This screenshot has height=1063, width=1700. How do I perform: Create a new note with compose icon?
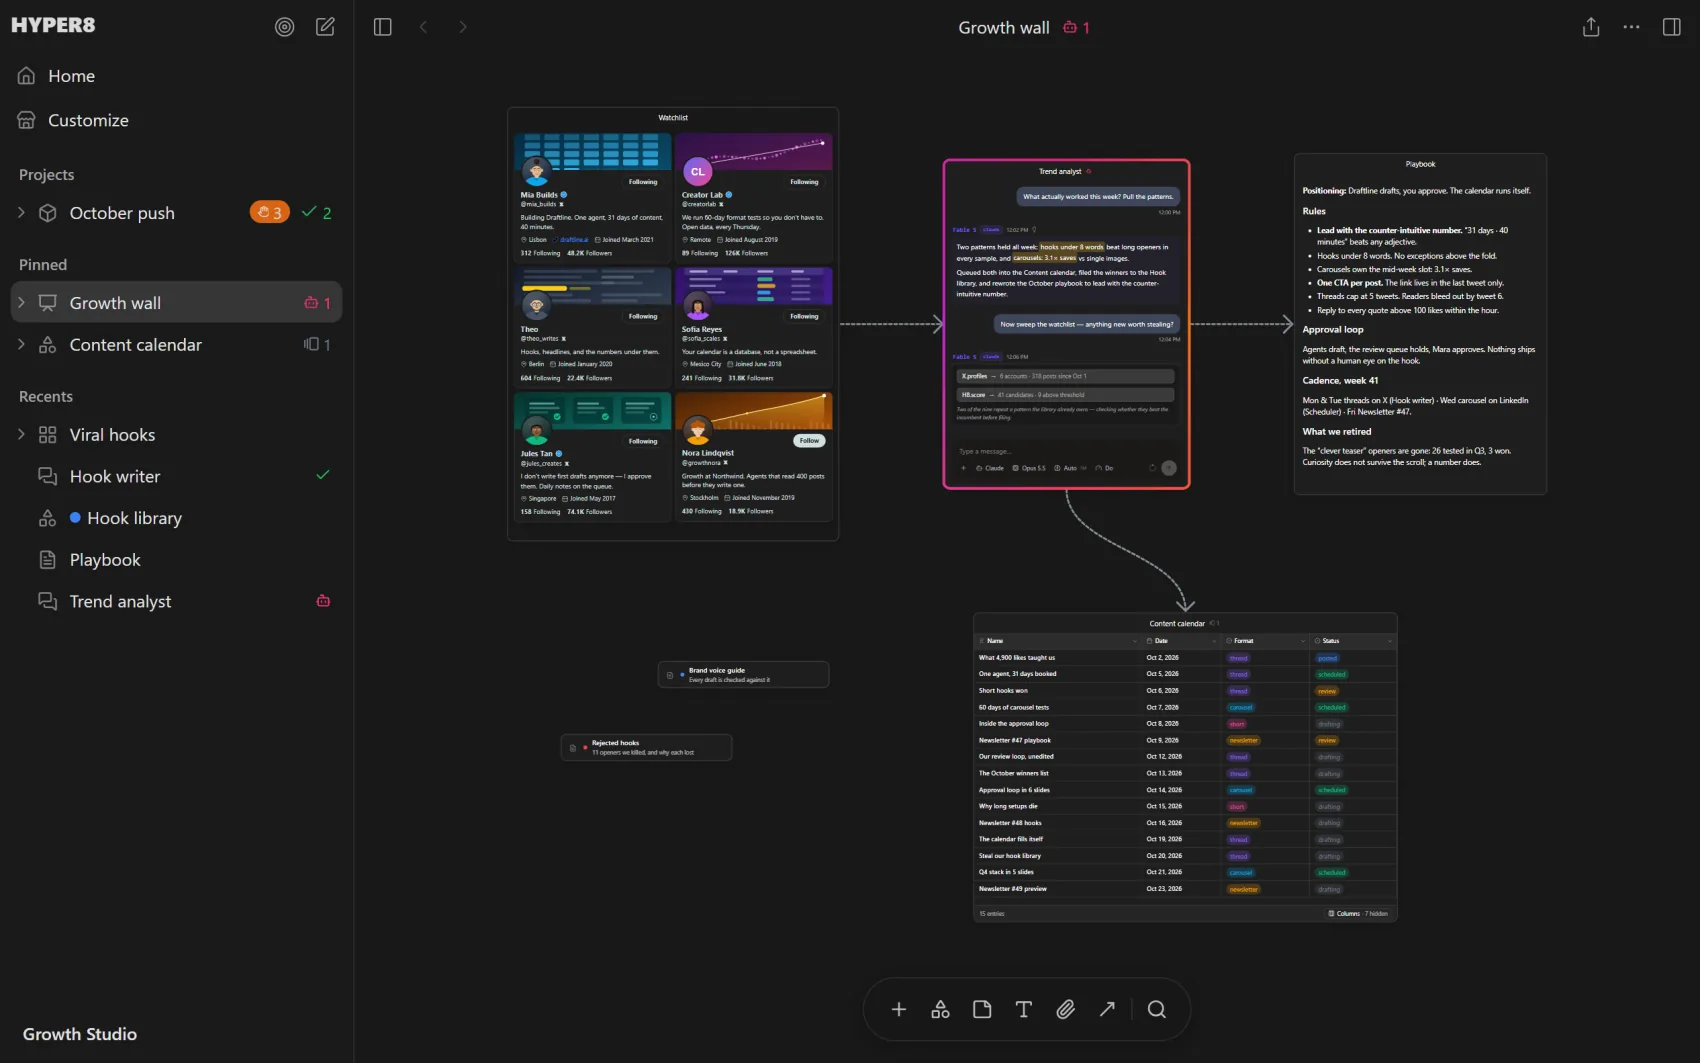325,27
